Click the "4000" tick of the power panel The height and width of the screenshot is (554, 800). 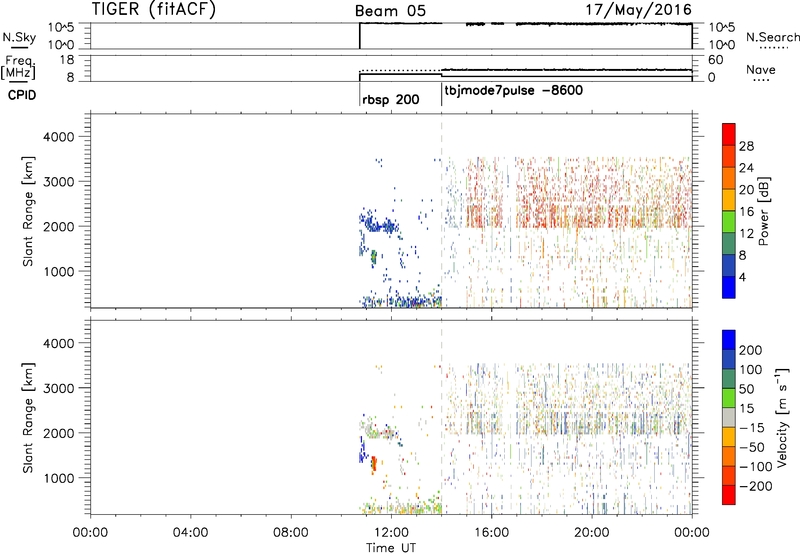pos(58,137)
